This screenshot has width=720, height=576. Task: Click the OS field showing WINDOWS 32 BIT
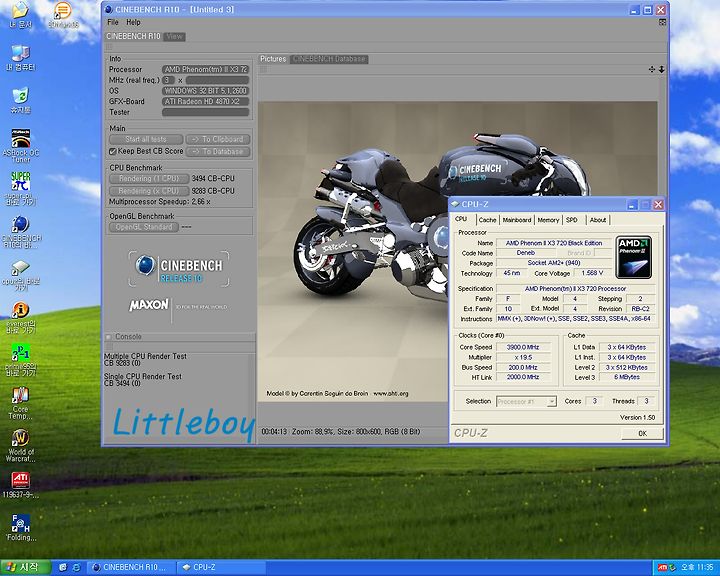[205, 91]
